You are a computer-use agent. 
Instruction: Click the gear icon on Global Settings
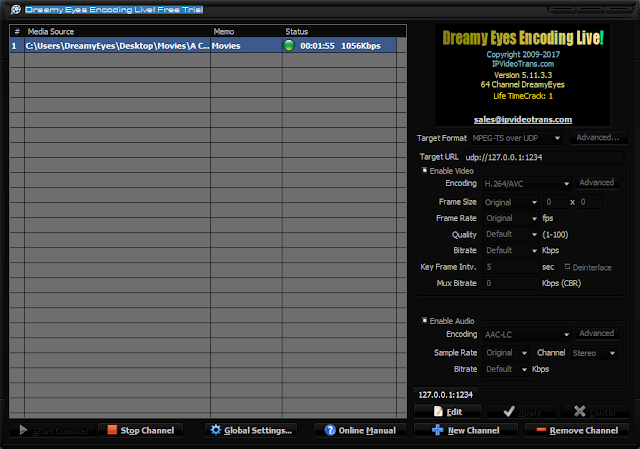pos(215,430)
